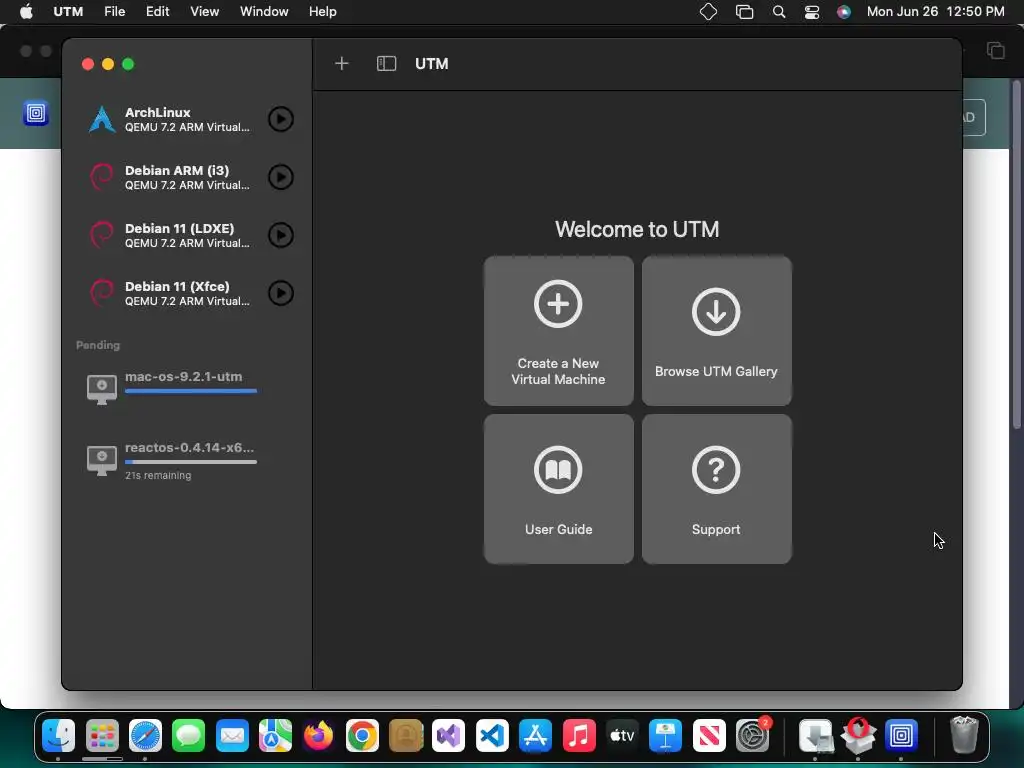Open the Trash in the Dock
The image size is (1024, 768).
[x=964, y=735]
